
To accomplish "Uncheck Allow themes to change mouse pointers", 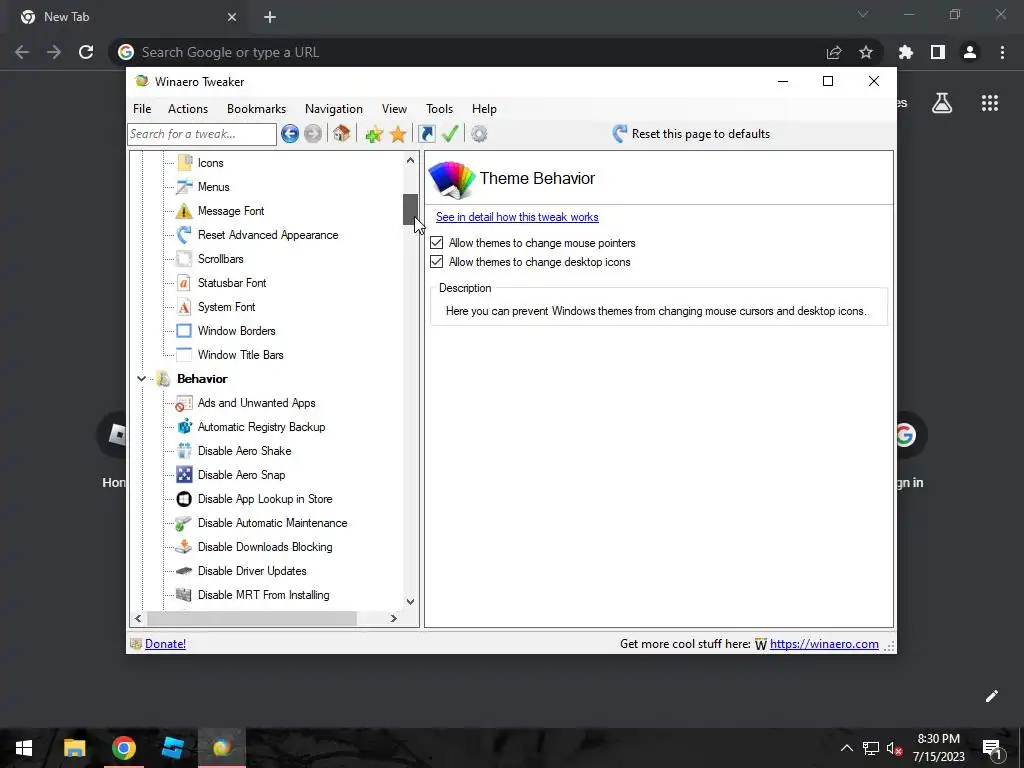I will pyautogui.click(x=437, y=243).
